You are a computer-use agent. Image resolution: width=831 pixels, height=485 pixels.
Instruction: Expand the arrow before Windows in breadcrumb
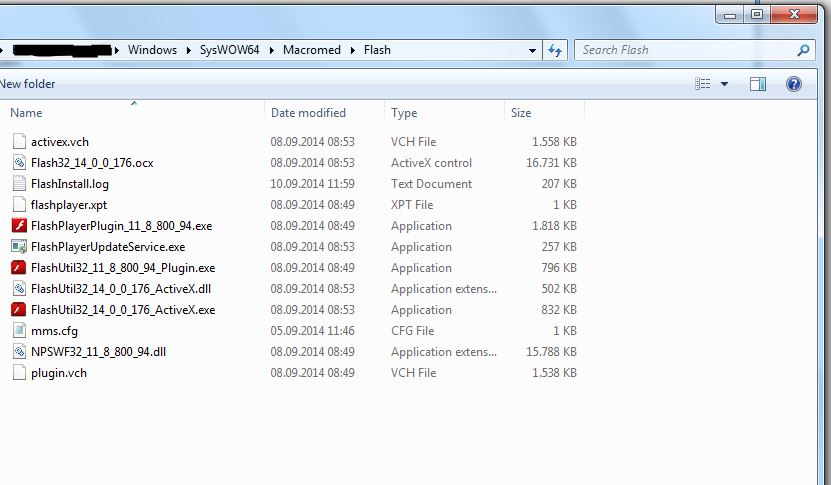[117, 50]
